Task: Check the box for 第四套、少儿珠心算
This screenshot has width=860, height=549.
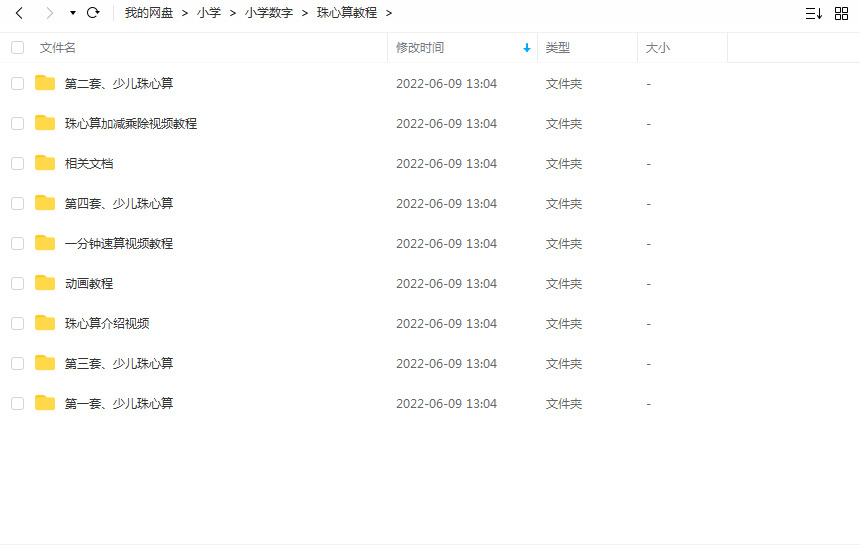Action: [x=18, y=203]
